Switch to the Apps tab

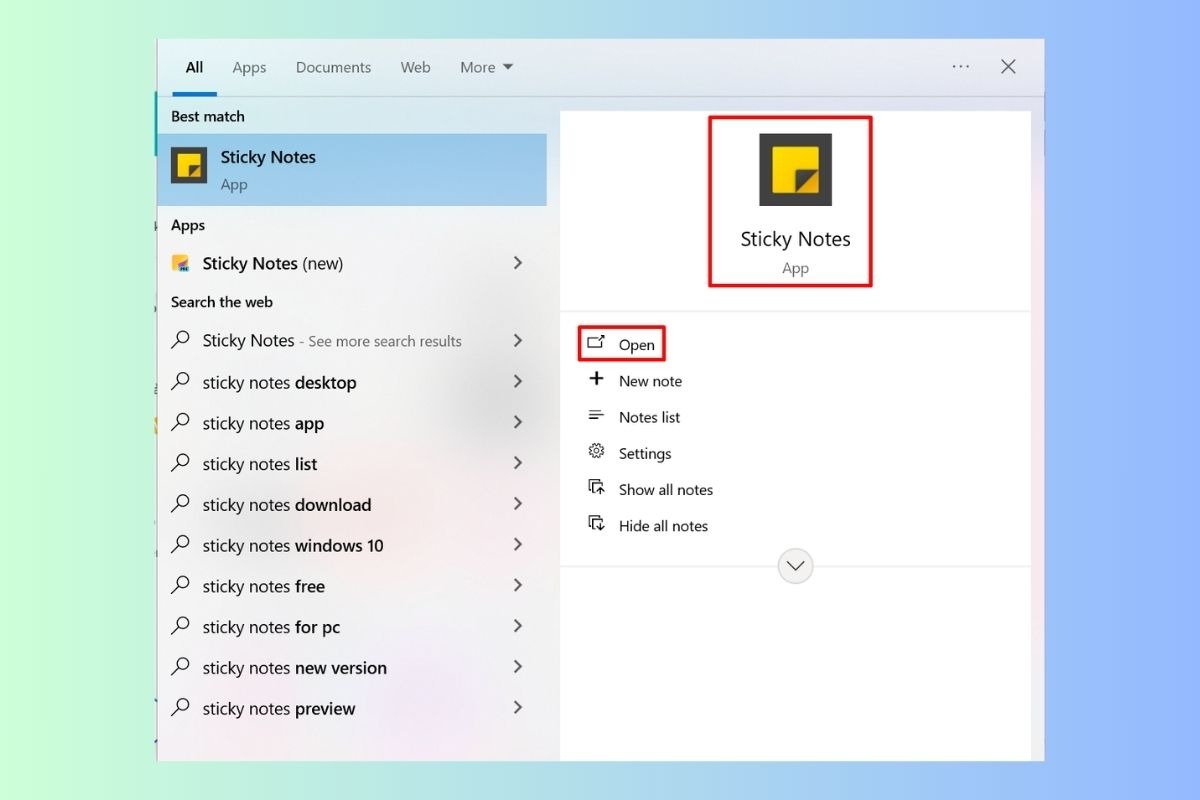(249, 67)
